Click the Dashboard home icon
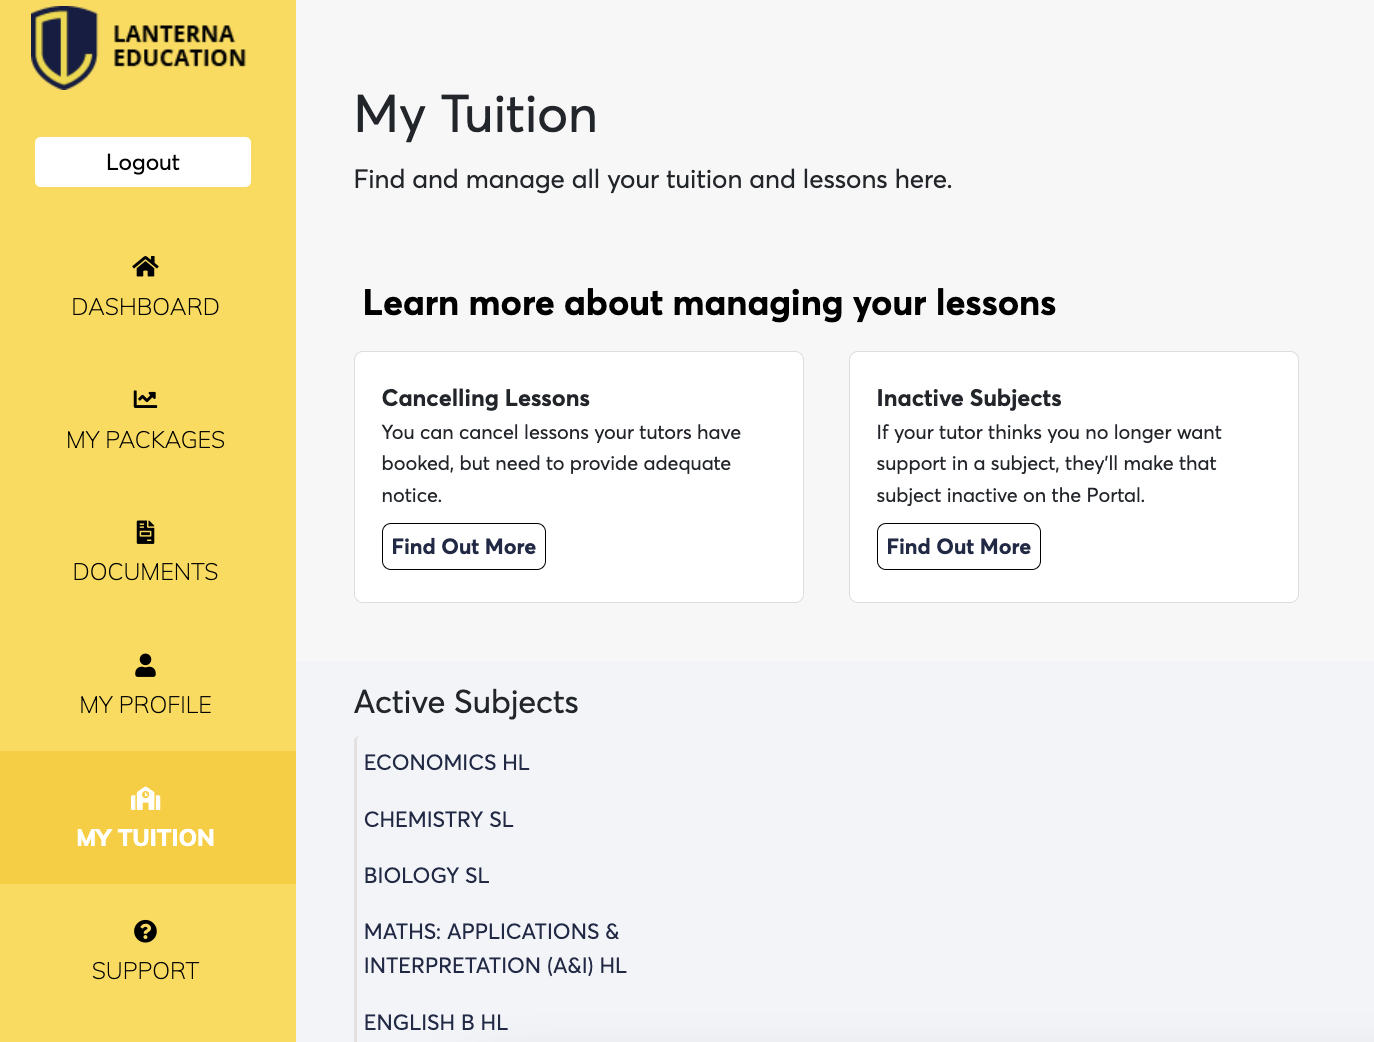The image size is (1374, 1042). click(145, 266)
